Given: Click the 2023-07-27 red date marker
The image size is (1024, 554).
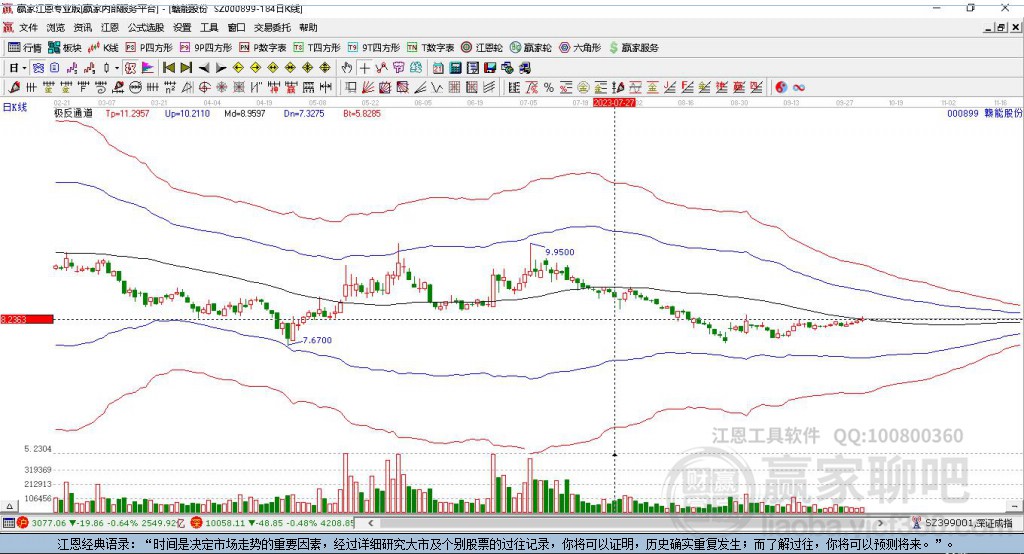Looking at the screenshot, I should pyautogui.click(x=614, y=103).
